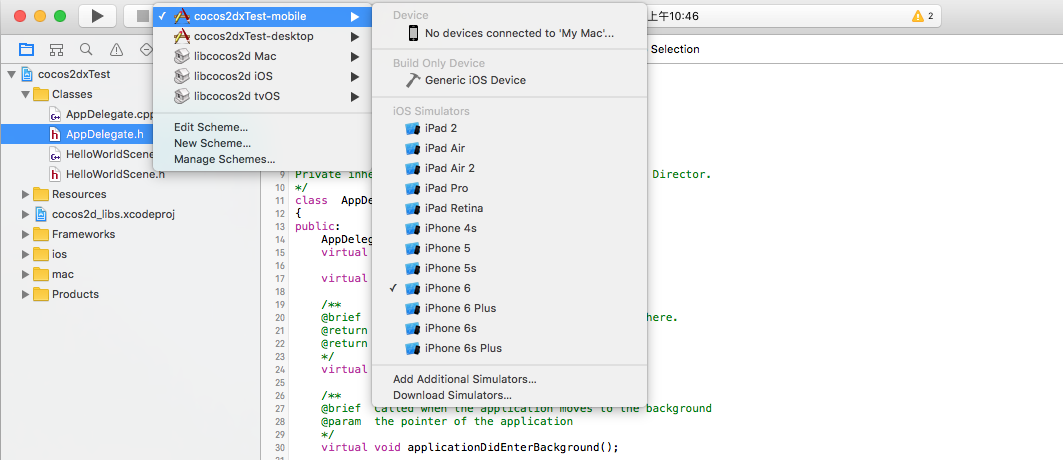Click the Stop button in toolbar
The image size is (1063, 460).
click(140, 16)
